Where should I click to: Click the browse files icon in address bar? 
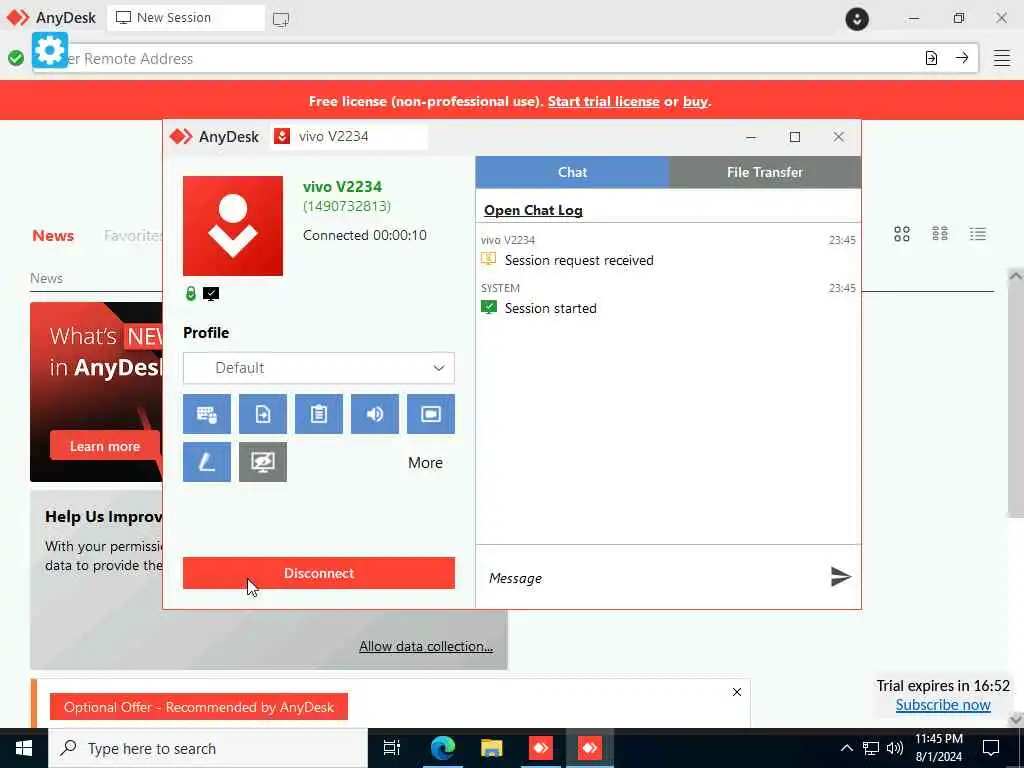coord(931,58)
